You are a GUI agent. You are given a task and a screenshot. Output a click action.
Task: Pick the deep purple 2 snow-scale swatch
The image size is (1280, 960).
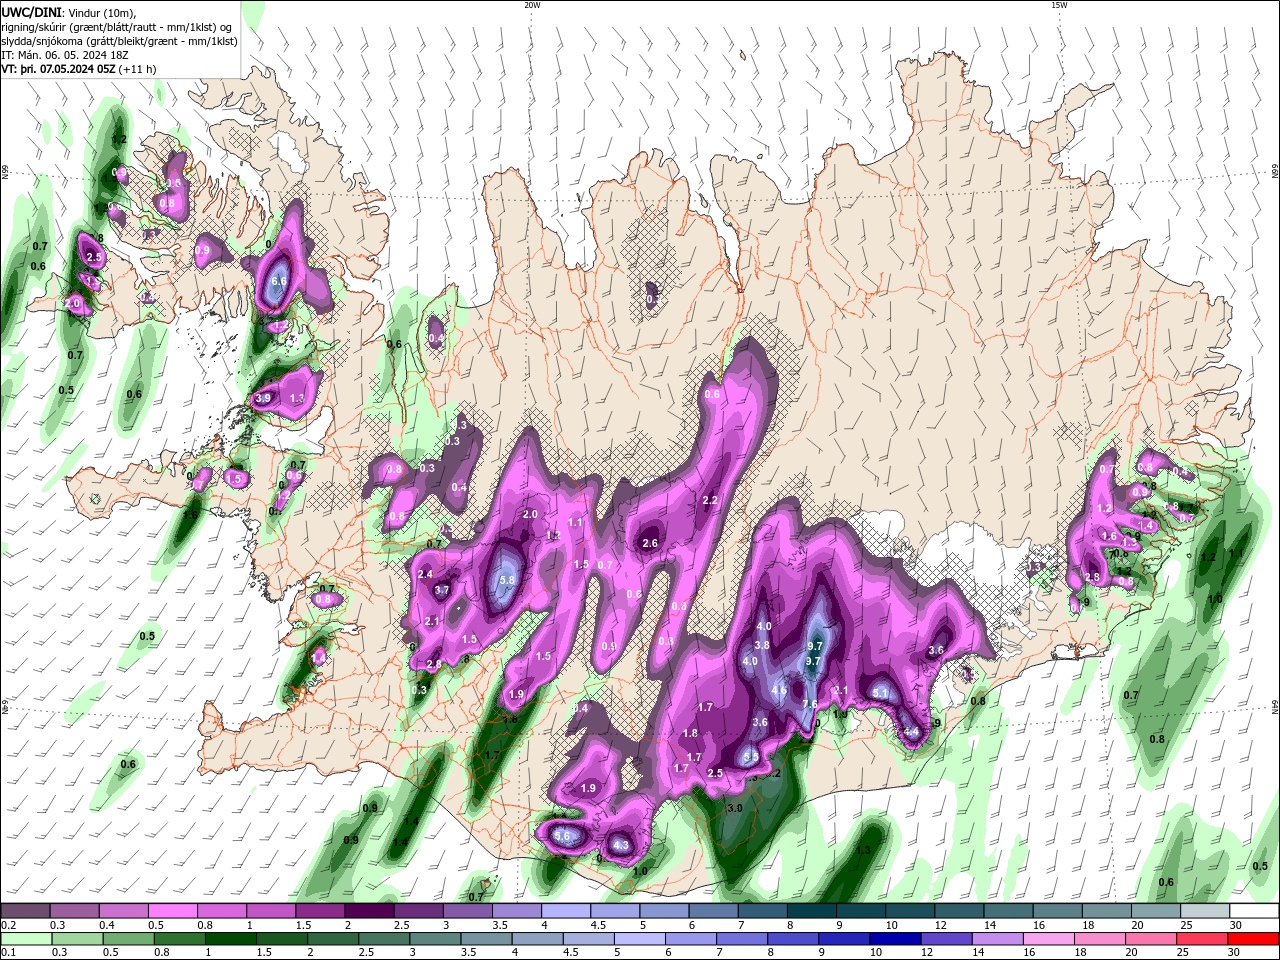click(369, 911)
